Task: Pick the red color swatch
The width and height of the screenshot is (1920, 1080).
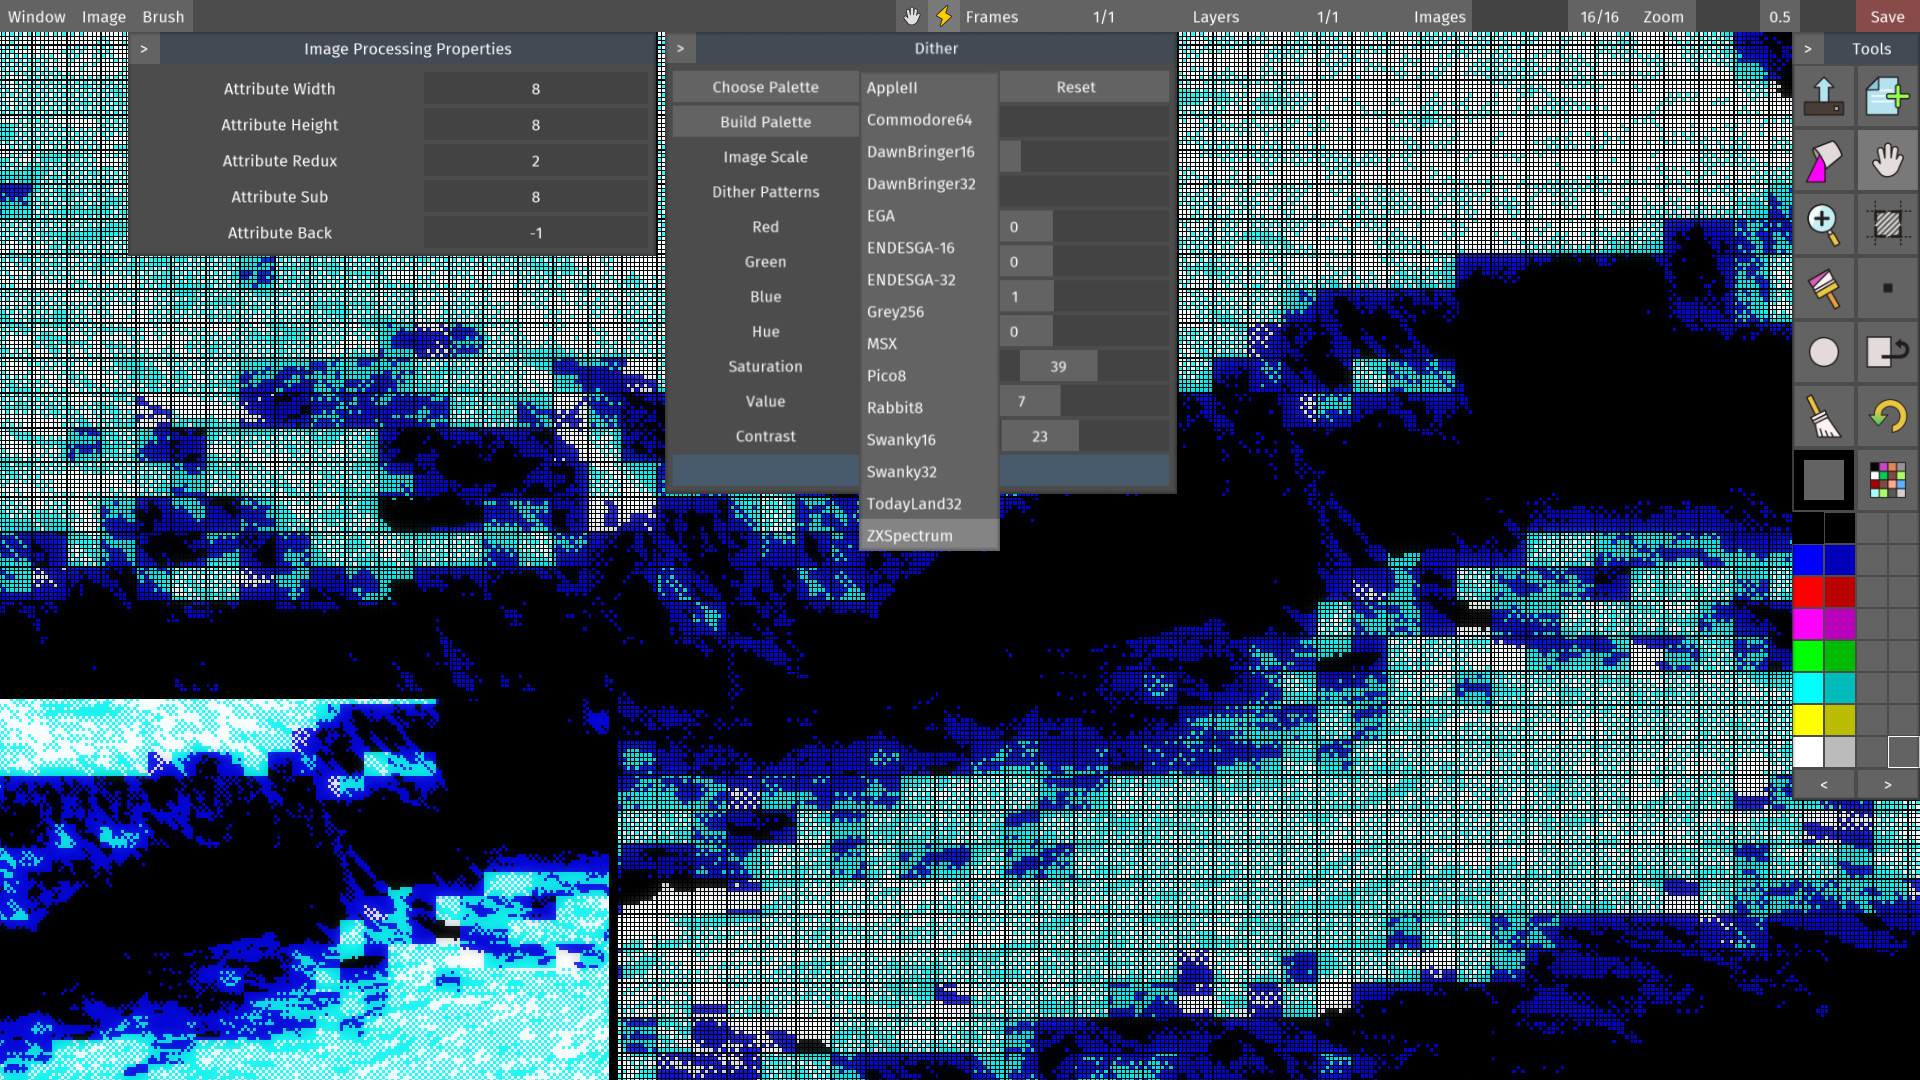Action: pos(1809,592)
